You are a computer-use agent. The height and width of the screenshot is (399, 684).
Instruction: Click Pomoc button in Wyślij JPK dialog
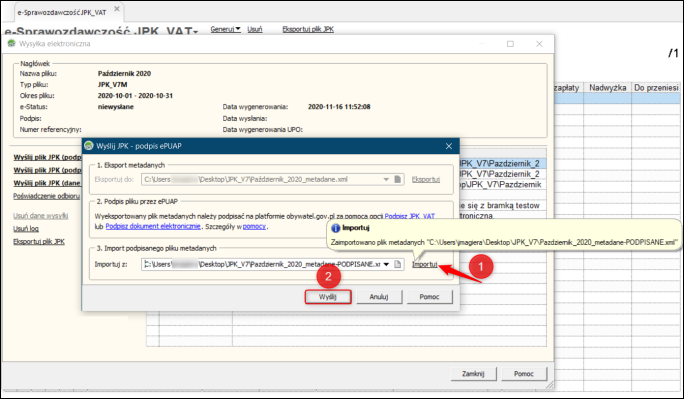pyautogui.click(x=429, y=297)
